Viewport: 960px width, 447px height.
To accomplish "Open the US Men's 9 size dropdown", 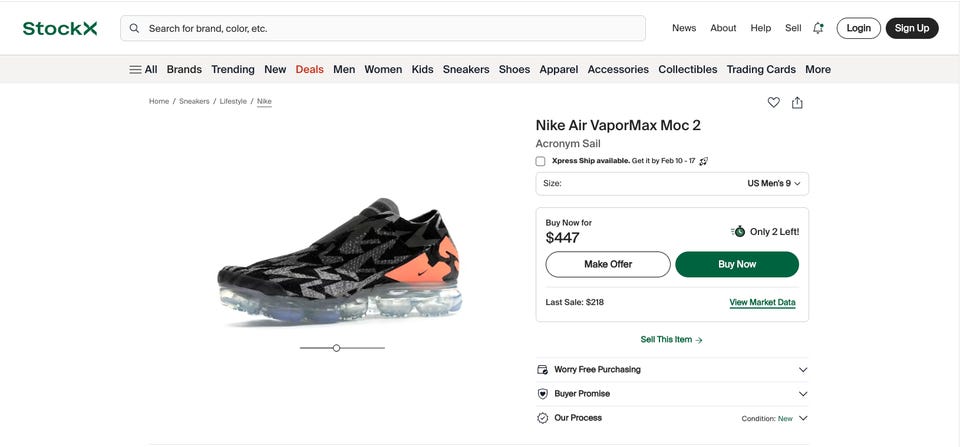I will (773, 184).
